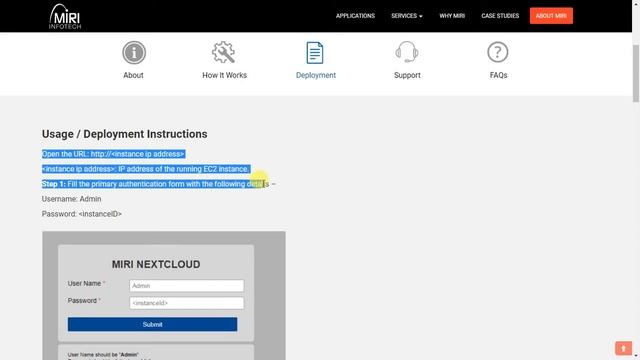Click the blue Submit button
Screen dimensions: 640x360
(x=152, y=324)
